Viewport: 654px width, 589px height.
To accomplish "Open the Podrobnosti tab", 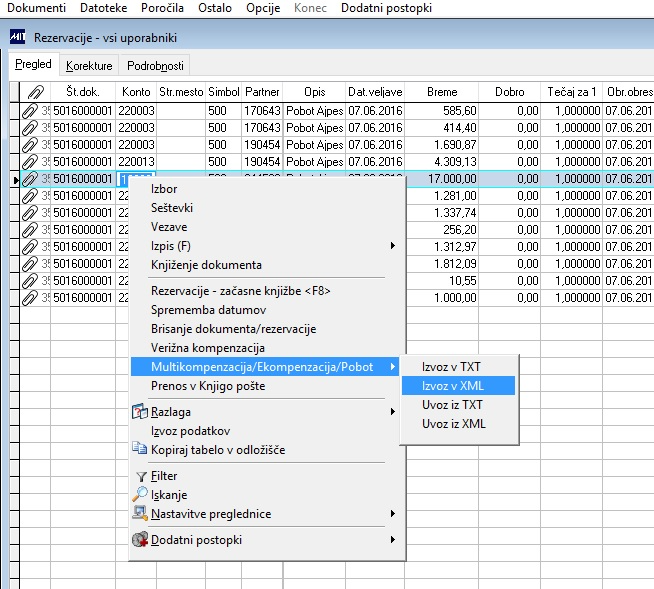I will (x=155, y=66).
